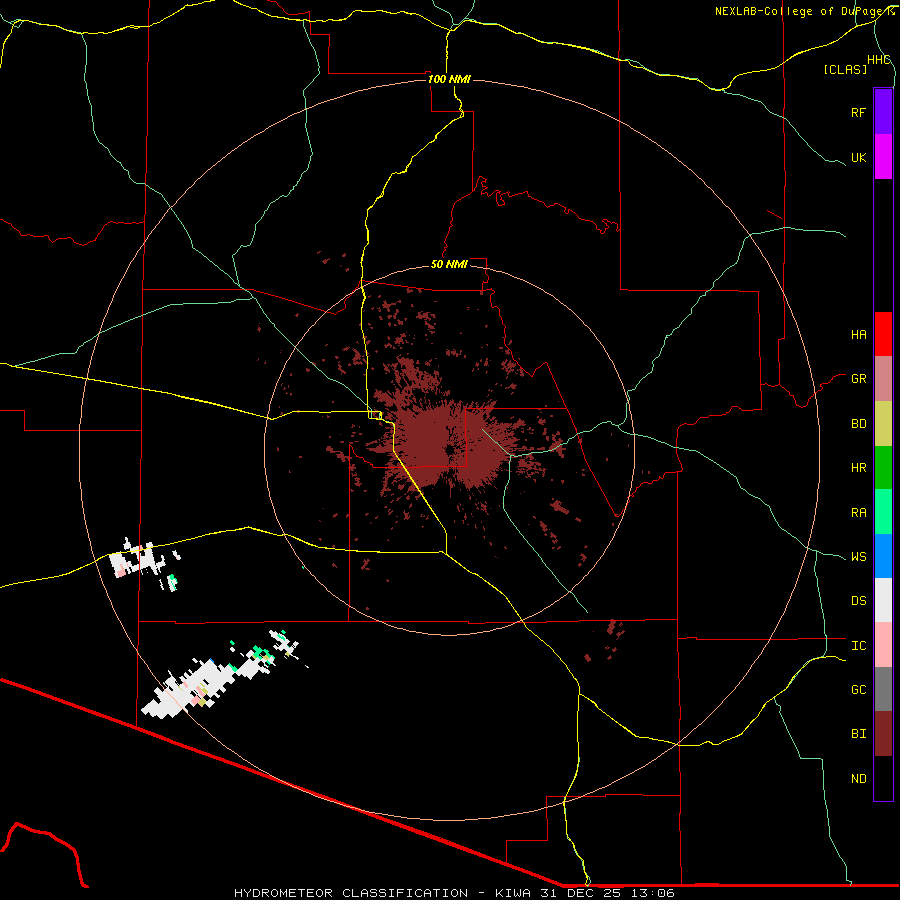Click the radar site center point
This screenshot has height=900, width=900.
(449, 449)
